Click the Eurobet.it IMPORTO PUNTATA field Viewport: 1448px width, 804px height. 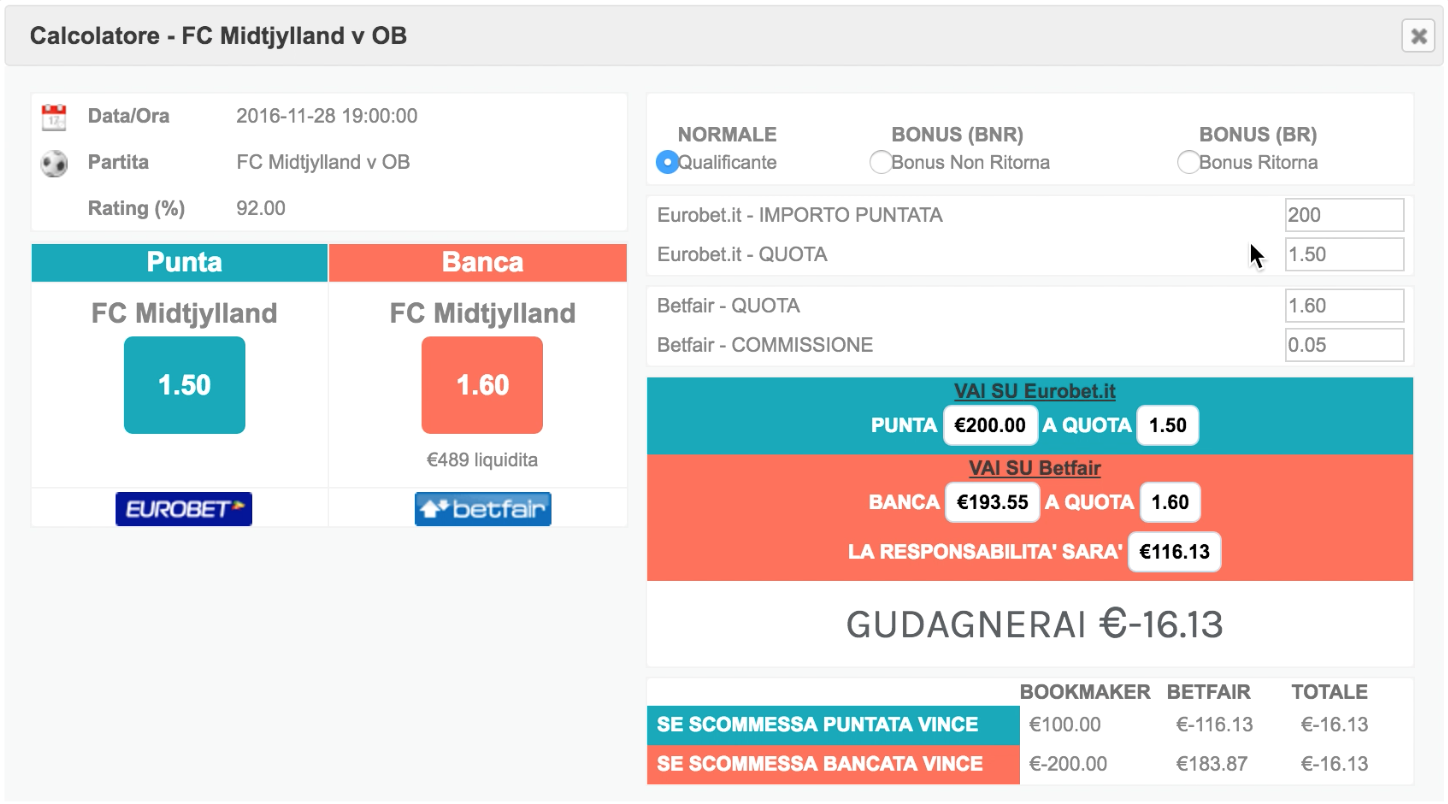click(1344, 215)
